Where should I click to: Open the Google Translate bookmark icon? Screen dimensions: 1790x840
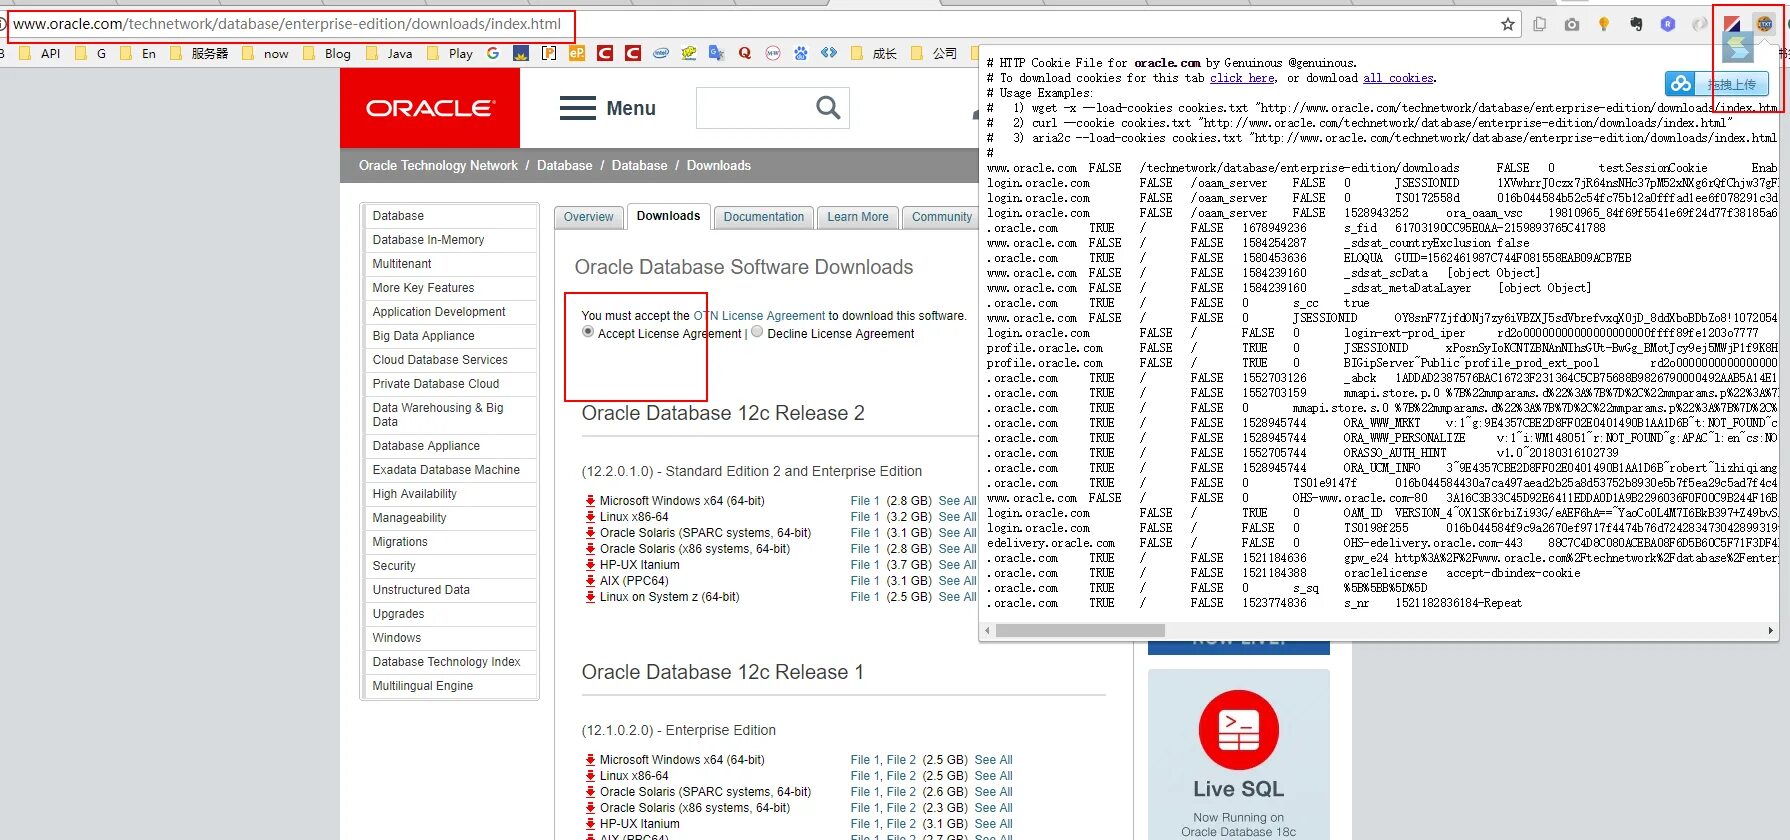pyautogui.click(x=717, y=53)
